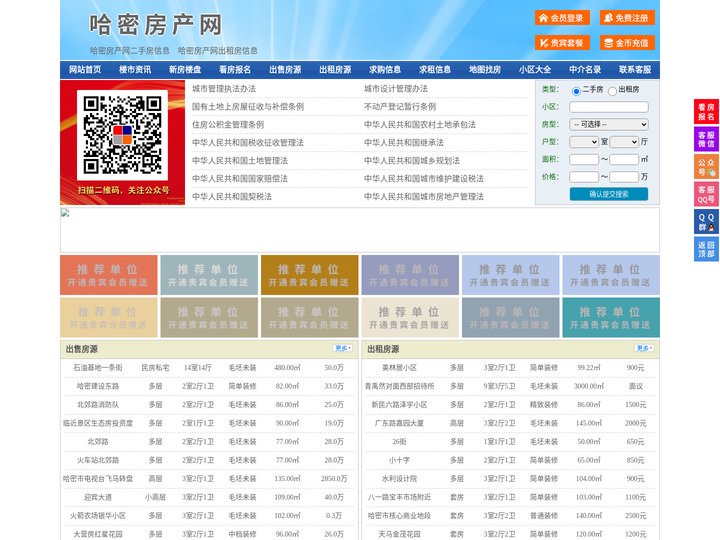
Task: Open 出售房源 in the navigation bar
Action: coord(285,69)
